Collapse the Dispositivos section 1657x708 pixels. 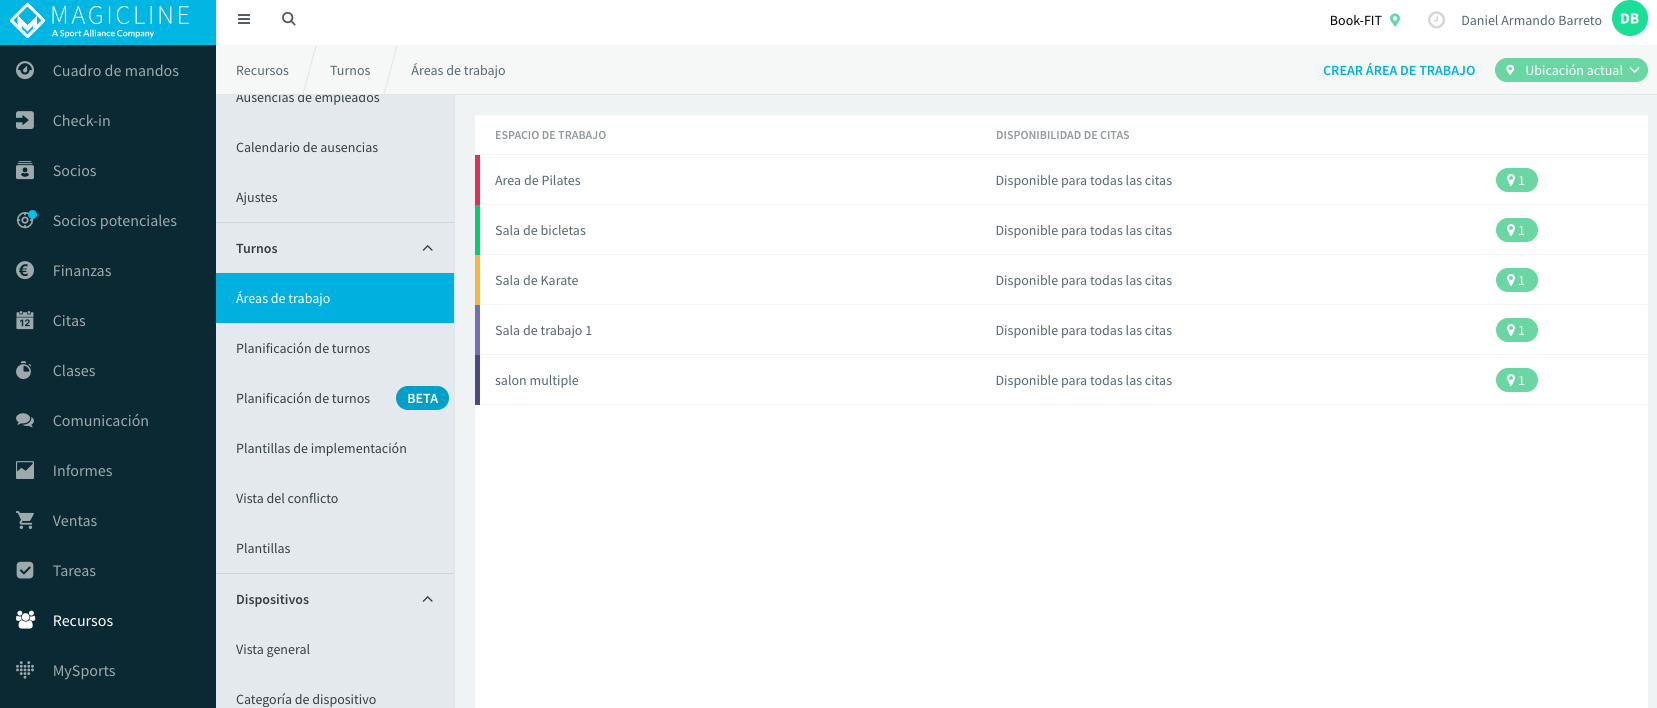428,599
